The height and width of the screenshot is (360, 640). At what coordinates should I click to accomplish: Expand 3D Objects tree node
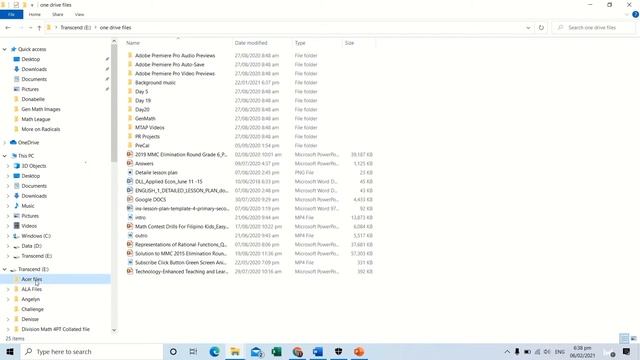pyautogui.click(x=8, y=166)
